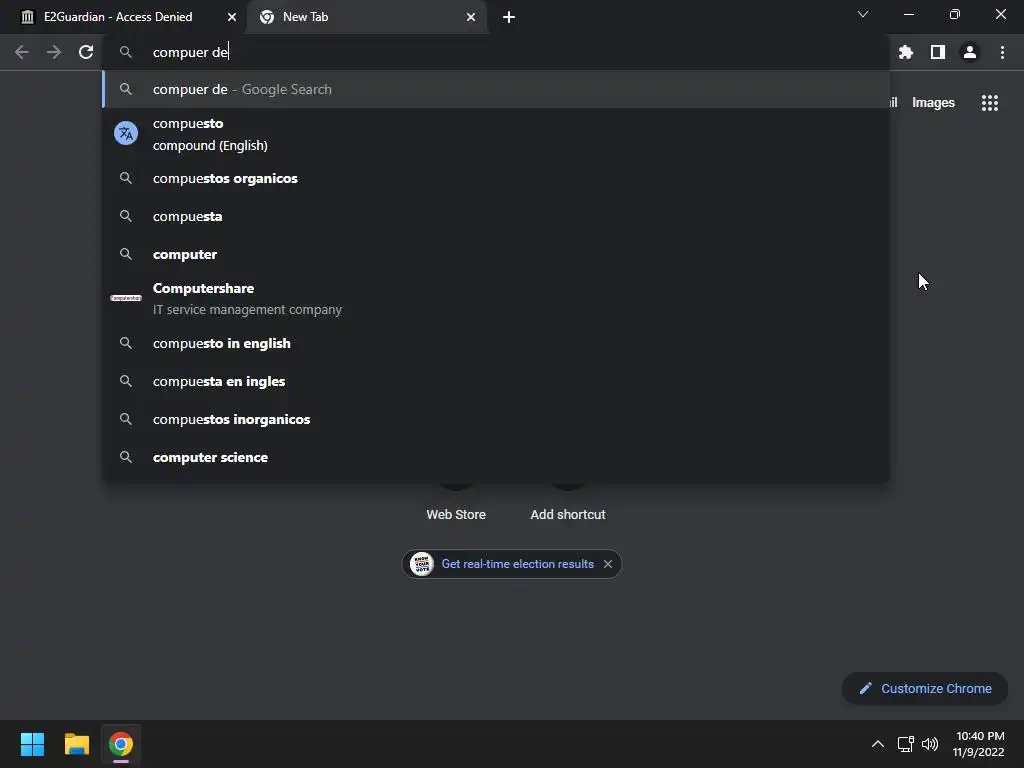Open the clock showing 10:40 PM
The height and width of the screenshot is (768, 1024).
tap(978, 744)
